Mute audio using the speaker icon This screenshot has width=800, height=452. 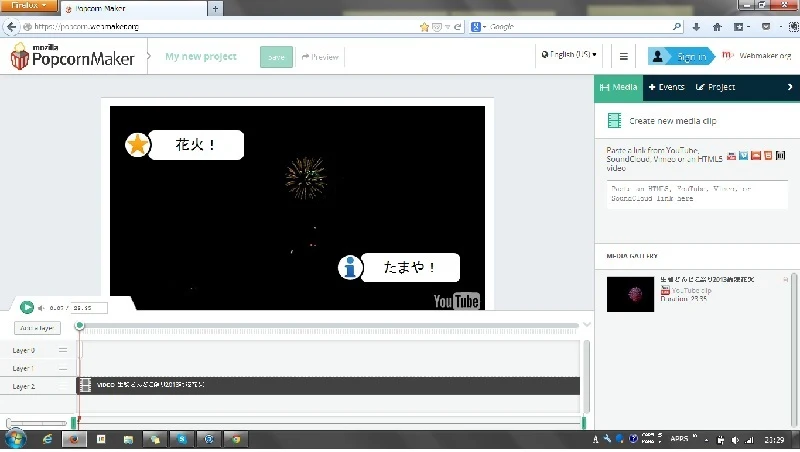coord(41,308)
